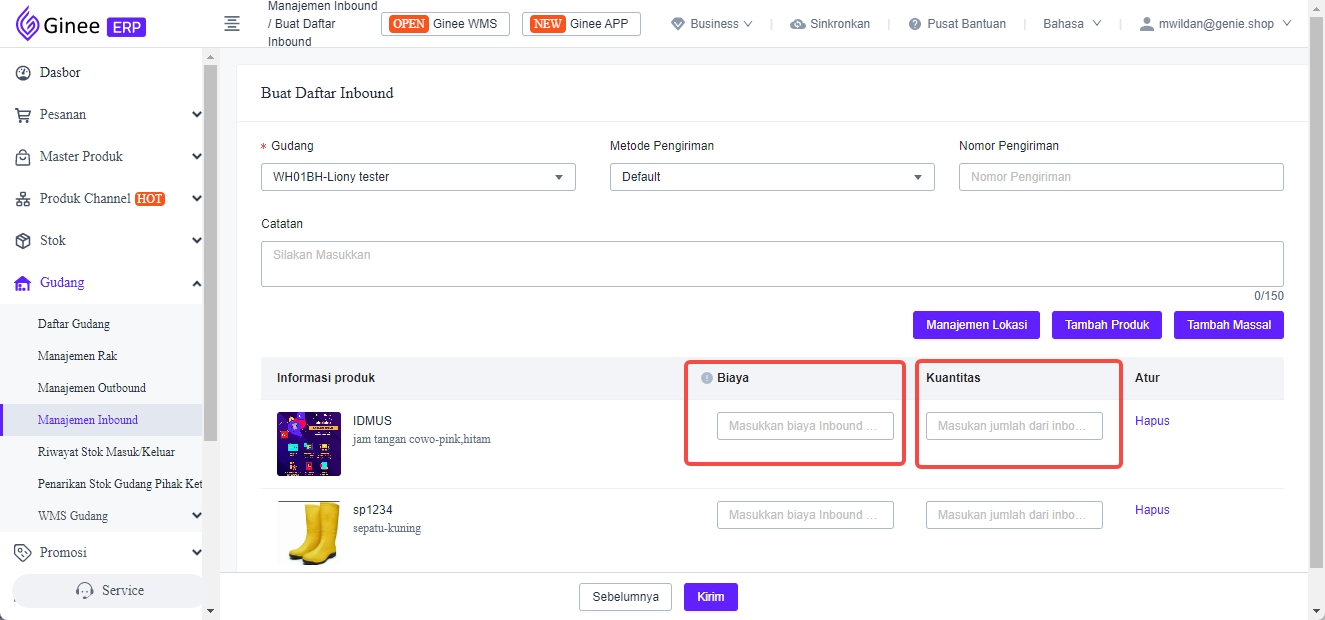Expand the Promosi menu chevron
The image size is (1325, 620).
pos(196,552)
